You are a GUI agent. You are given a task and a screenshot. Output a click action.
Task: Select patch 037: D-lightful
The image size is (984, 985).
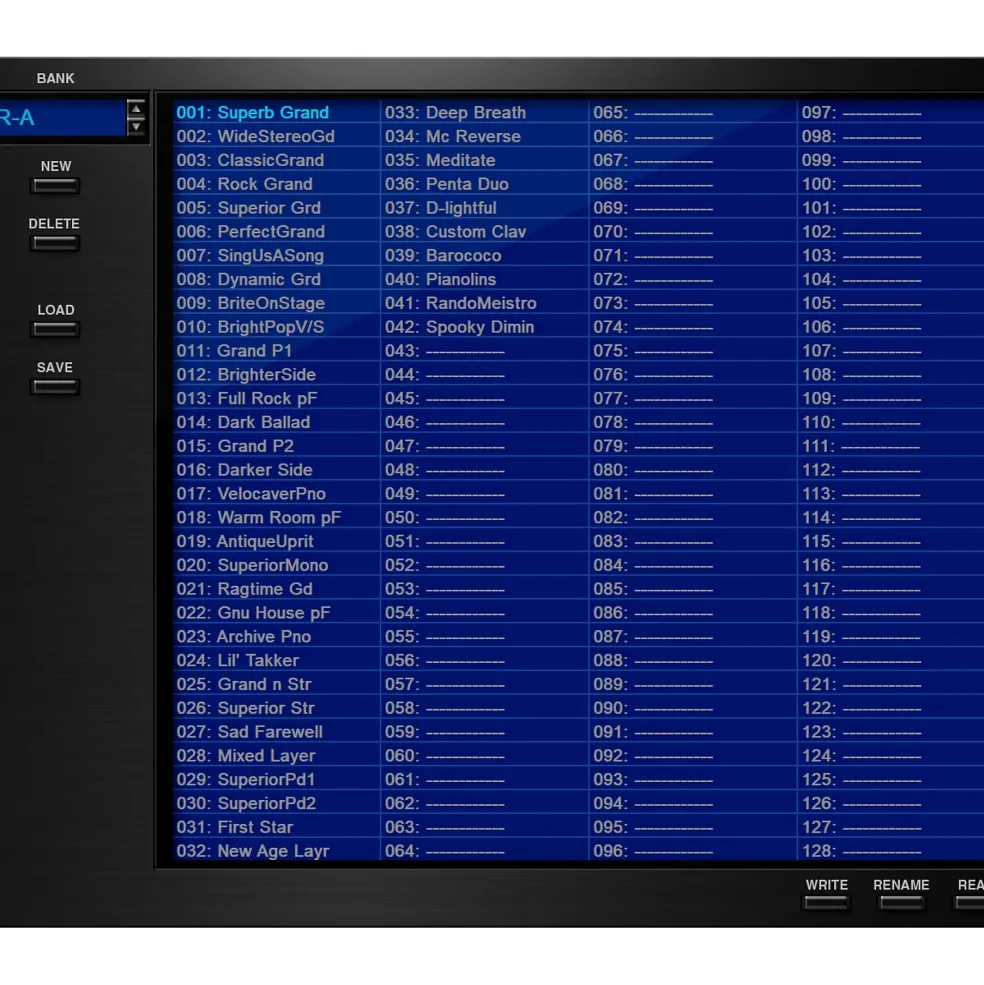(484, 208)
